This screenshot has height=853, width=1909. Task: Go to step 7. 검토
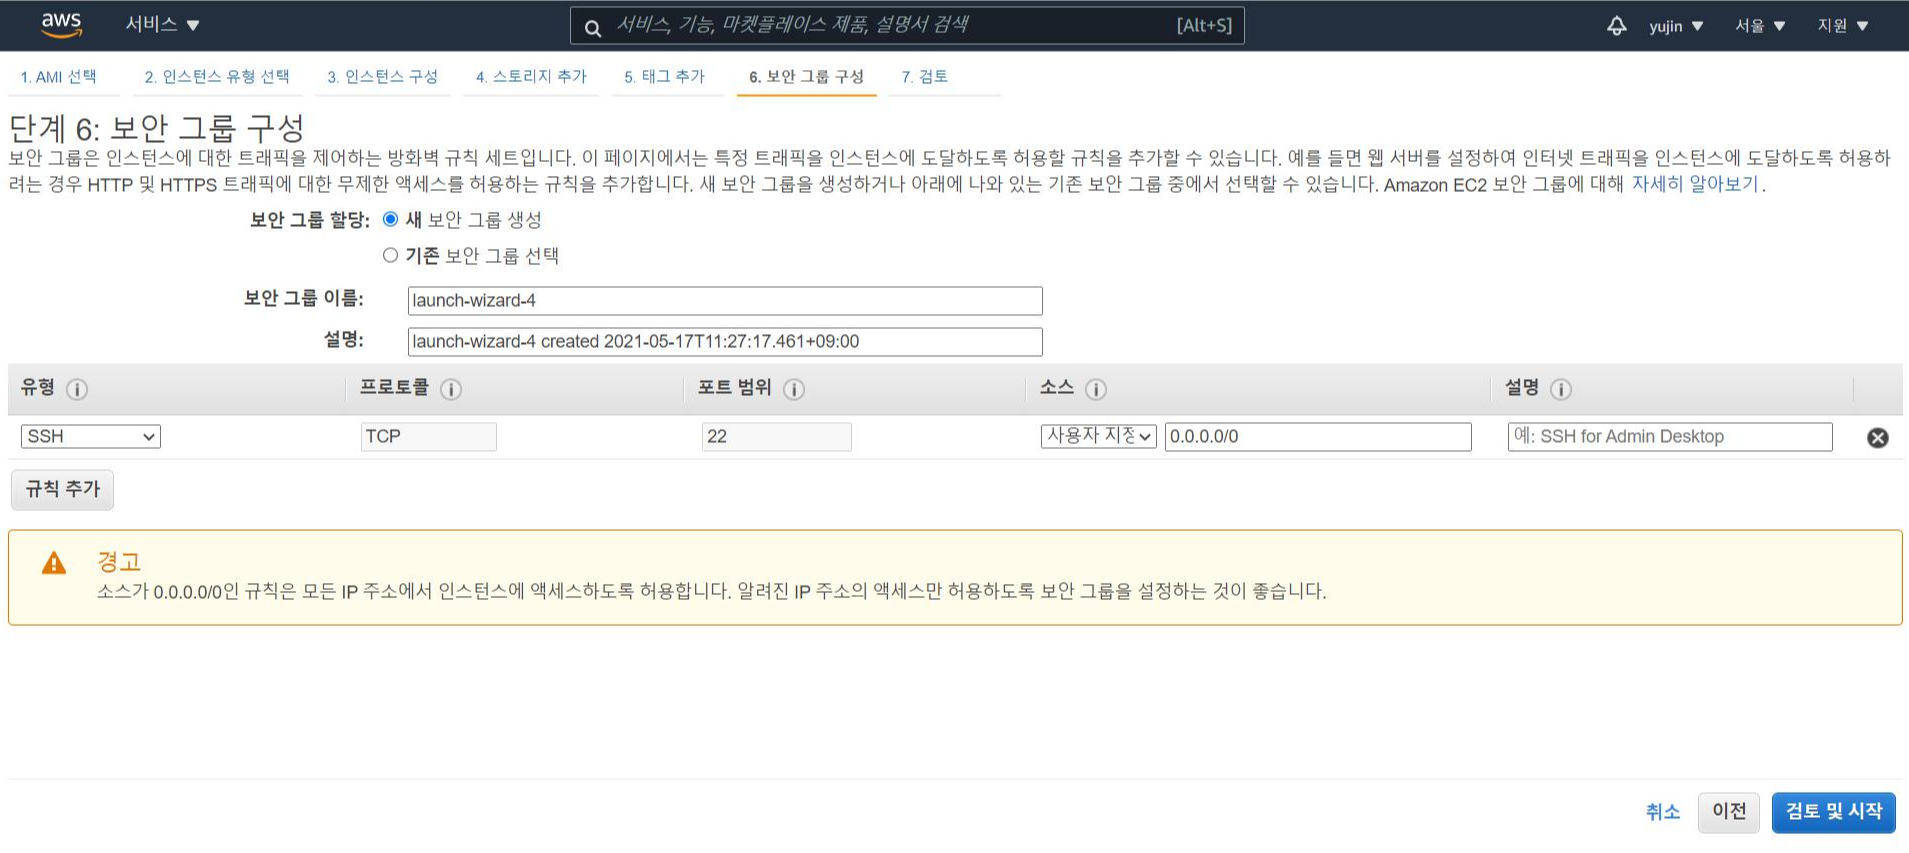click(x=925, y=77)
